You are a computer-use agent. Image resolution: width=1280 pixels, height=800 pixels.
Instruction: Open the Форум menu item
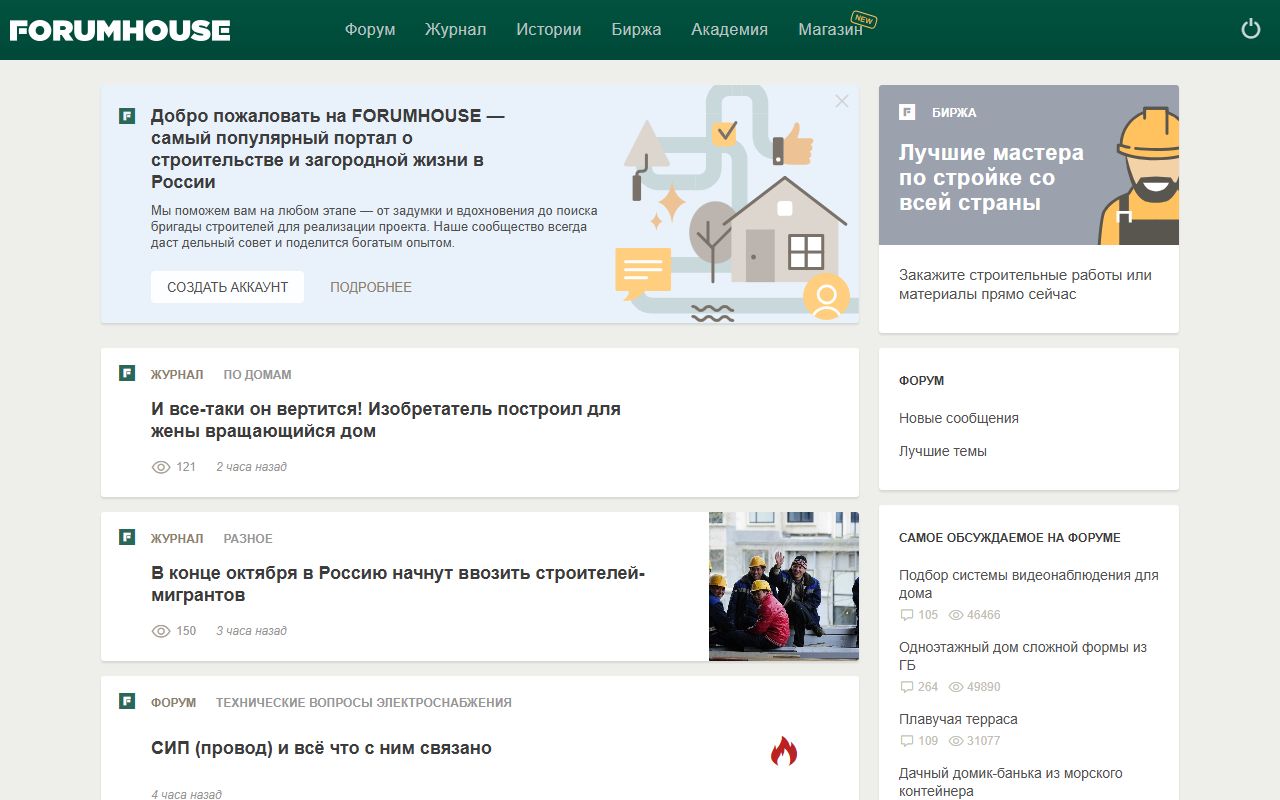[370, 30]
